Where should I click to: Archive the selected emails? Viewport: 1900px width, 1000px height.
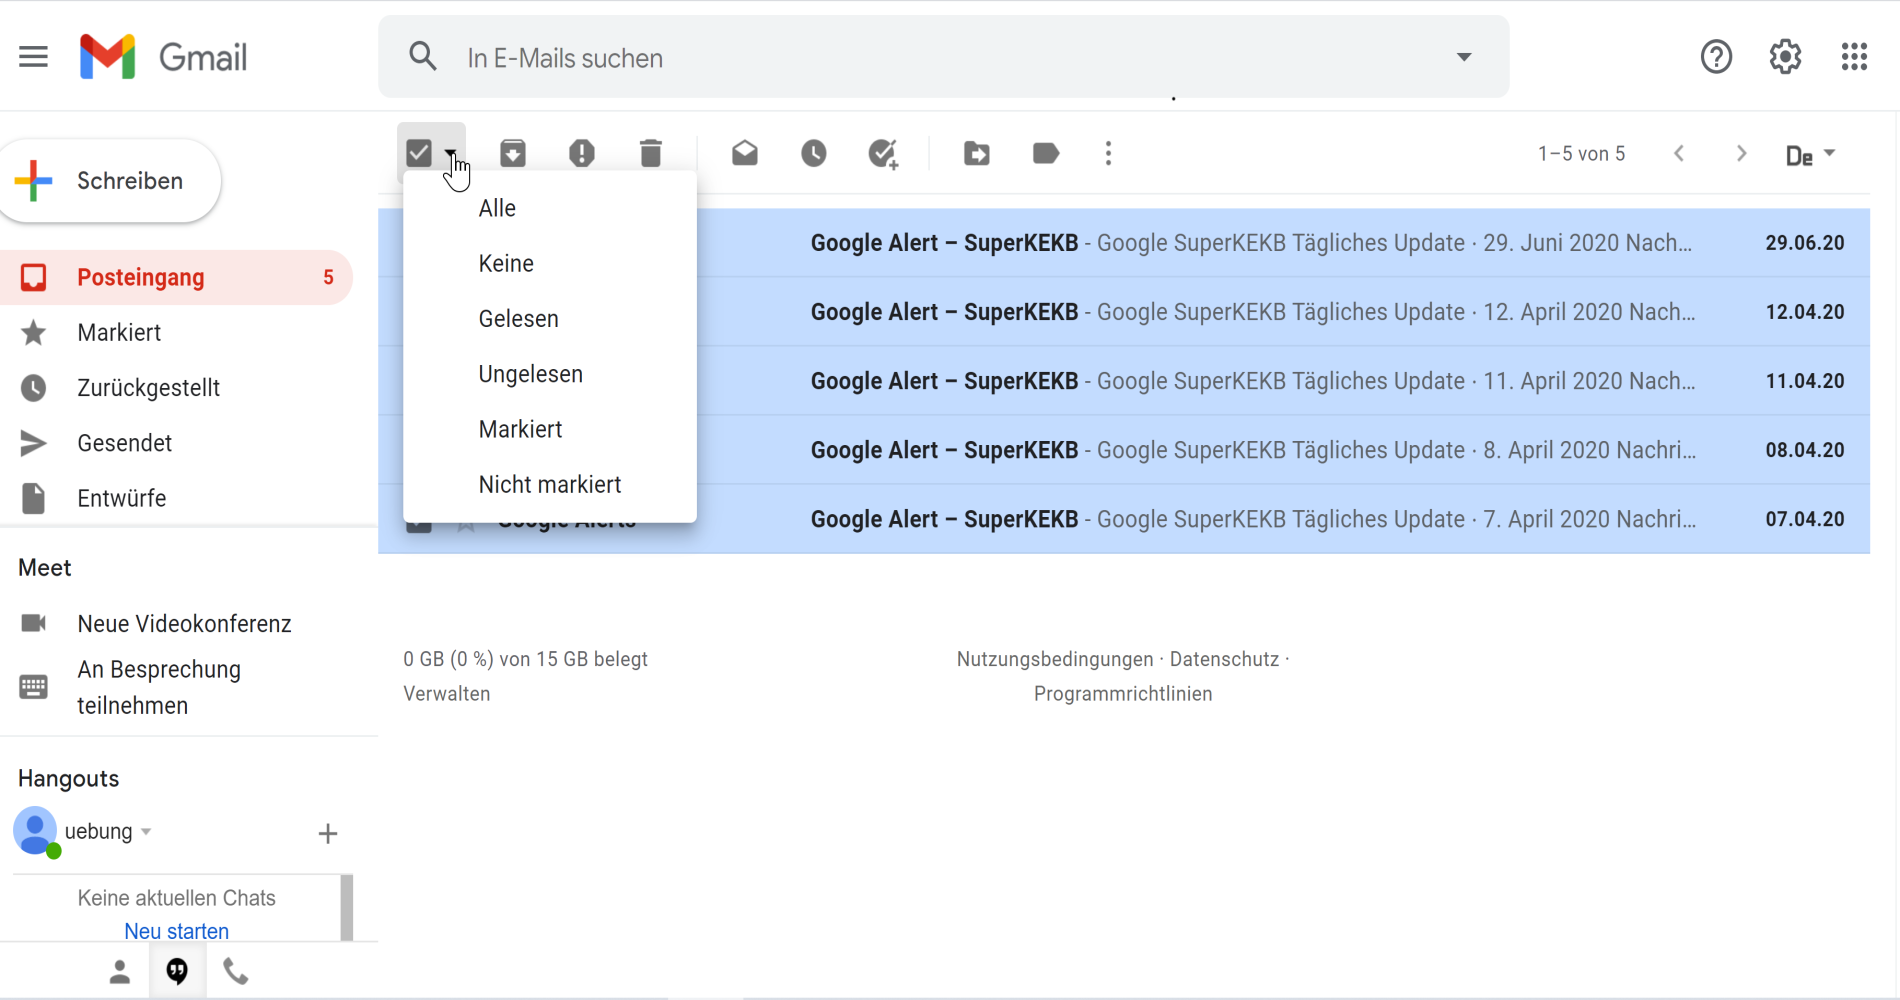tap(513, 153)
